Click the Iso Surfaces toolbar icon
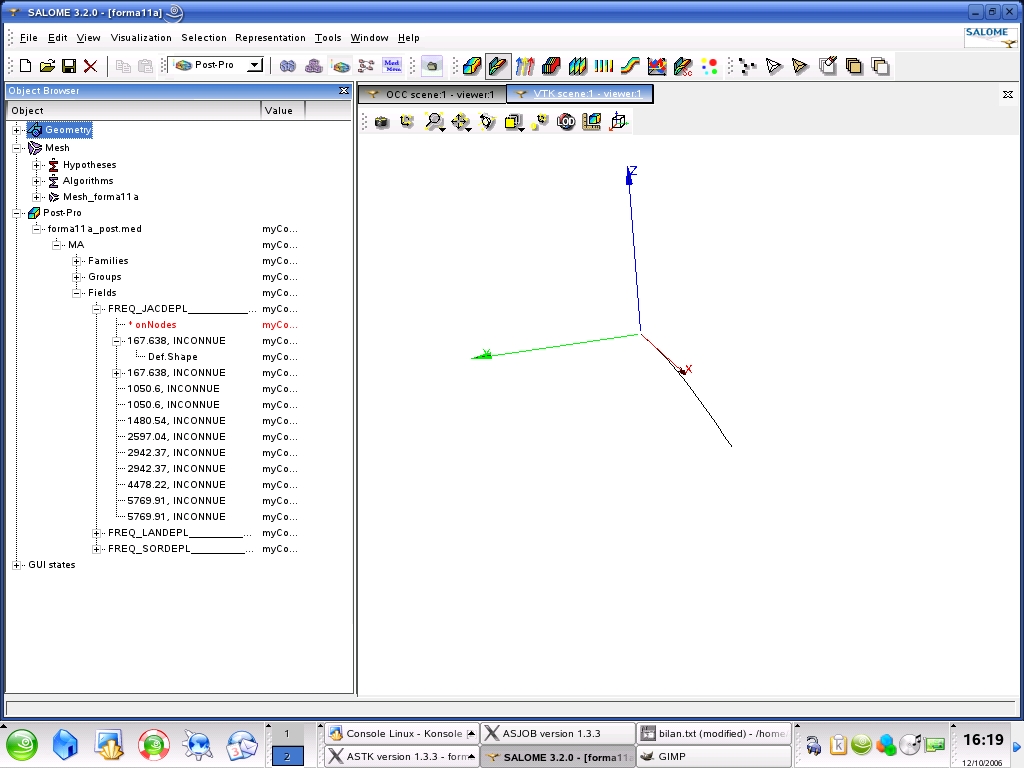The image size is (1024, 768). click(x=551, y=66)
